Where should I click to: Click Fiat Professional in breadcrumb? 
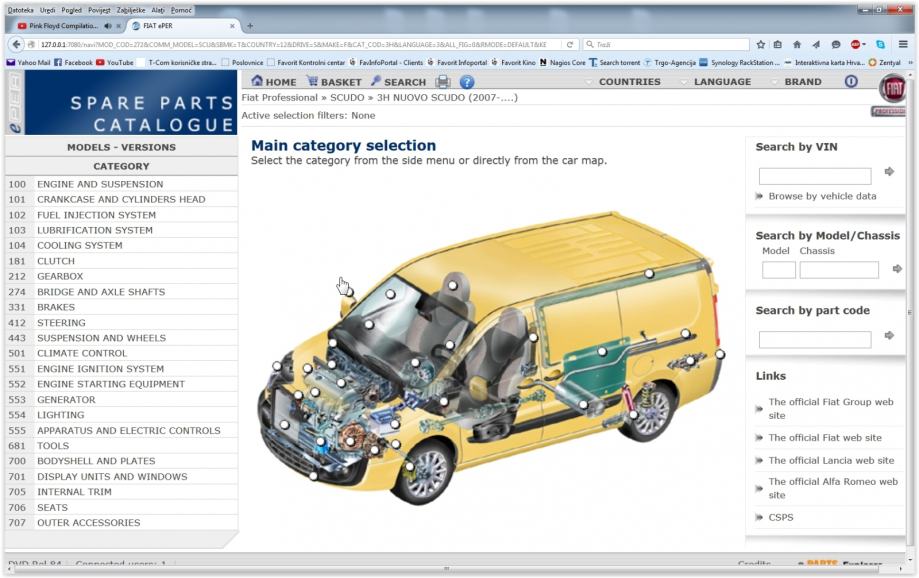(x=280, y=98)
